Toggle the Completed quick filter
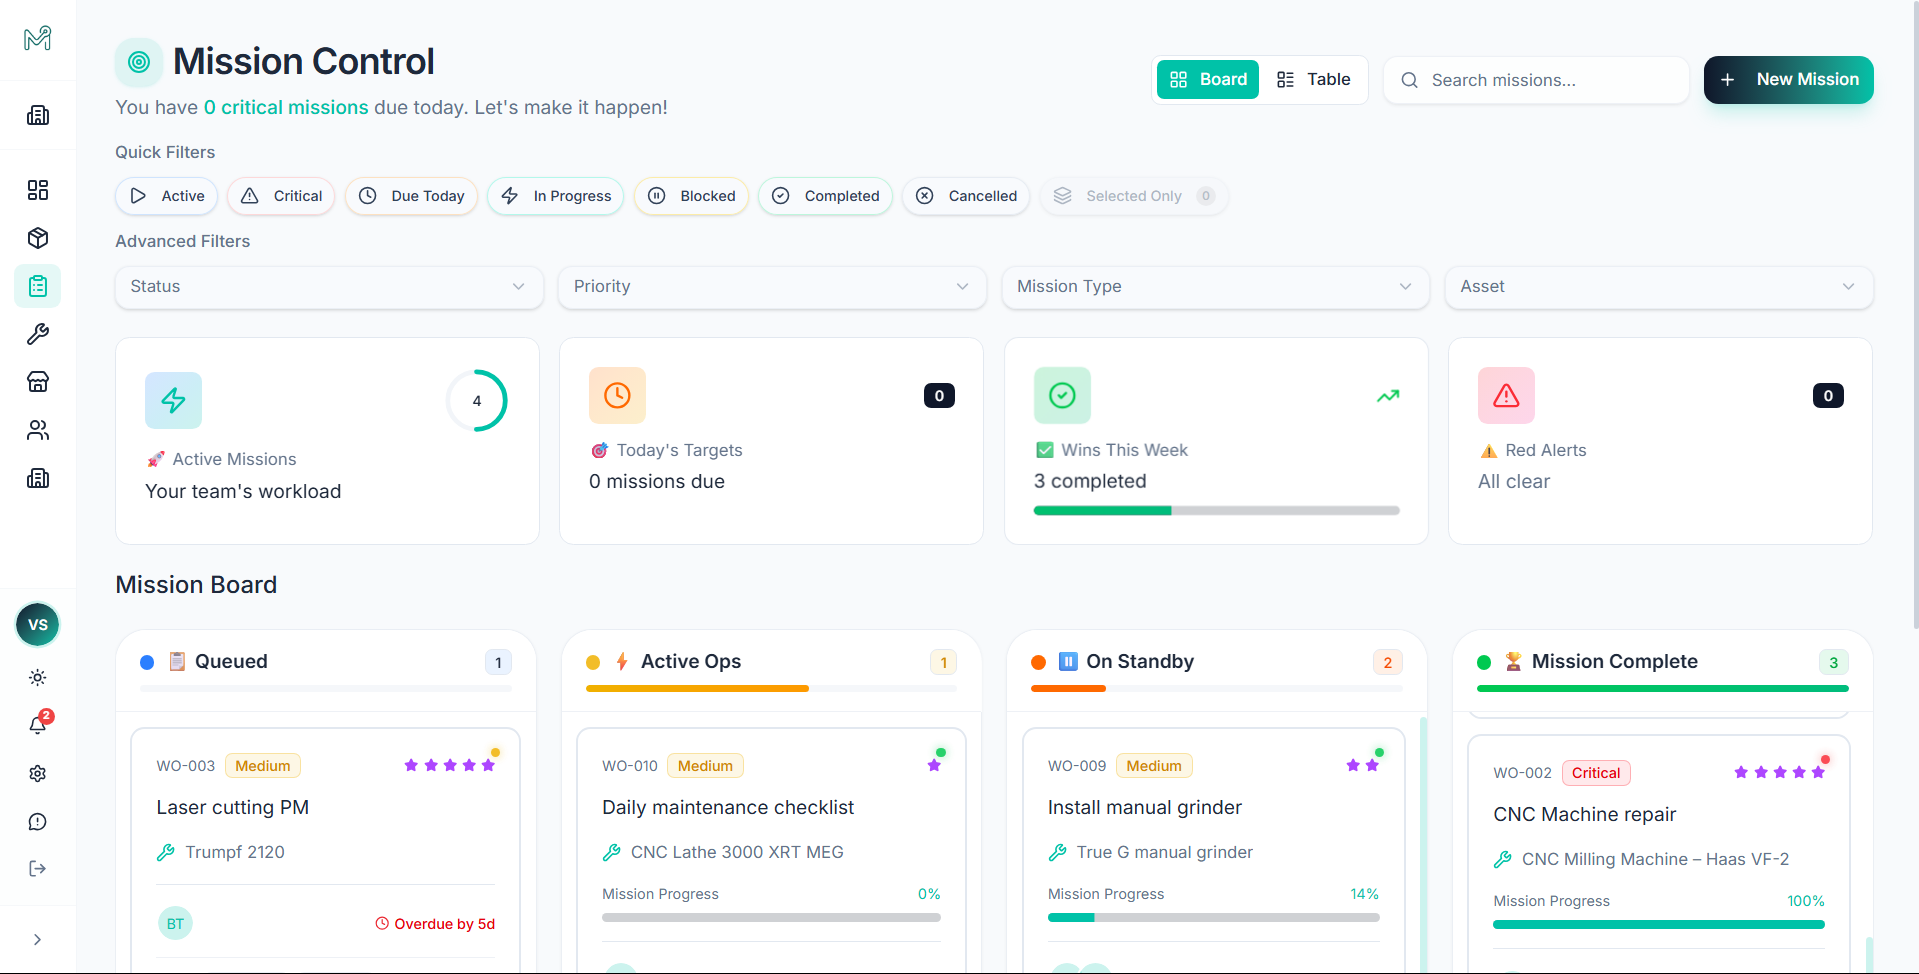The image size is (1919, 974). 825,196
